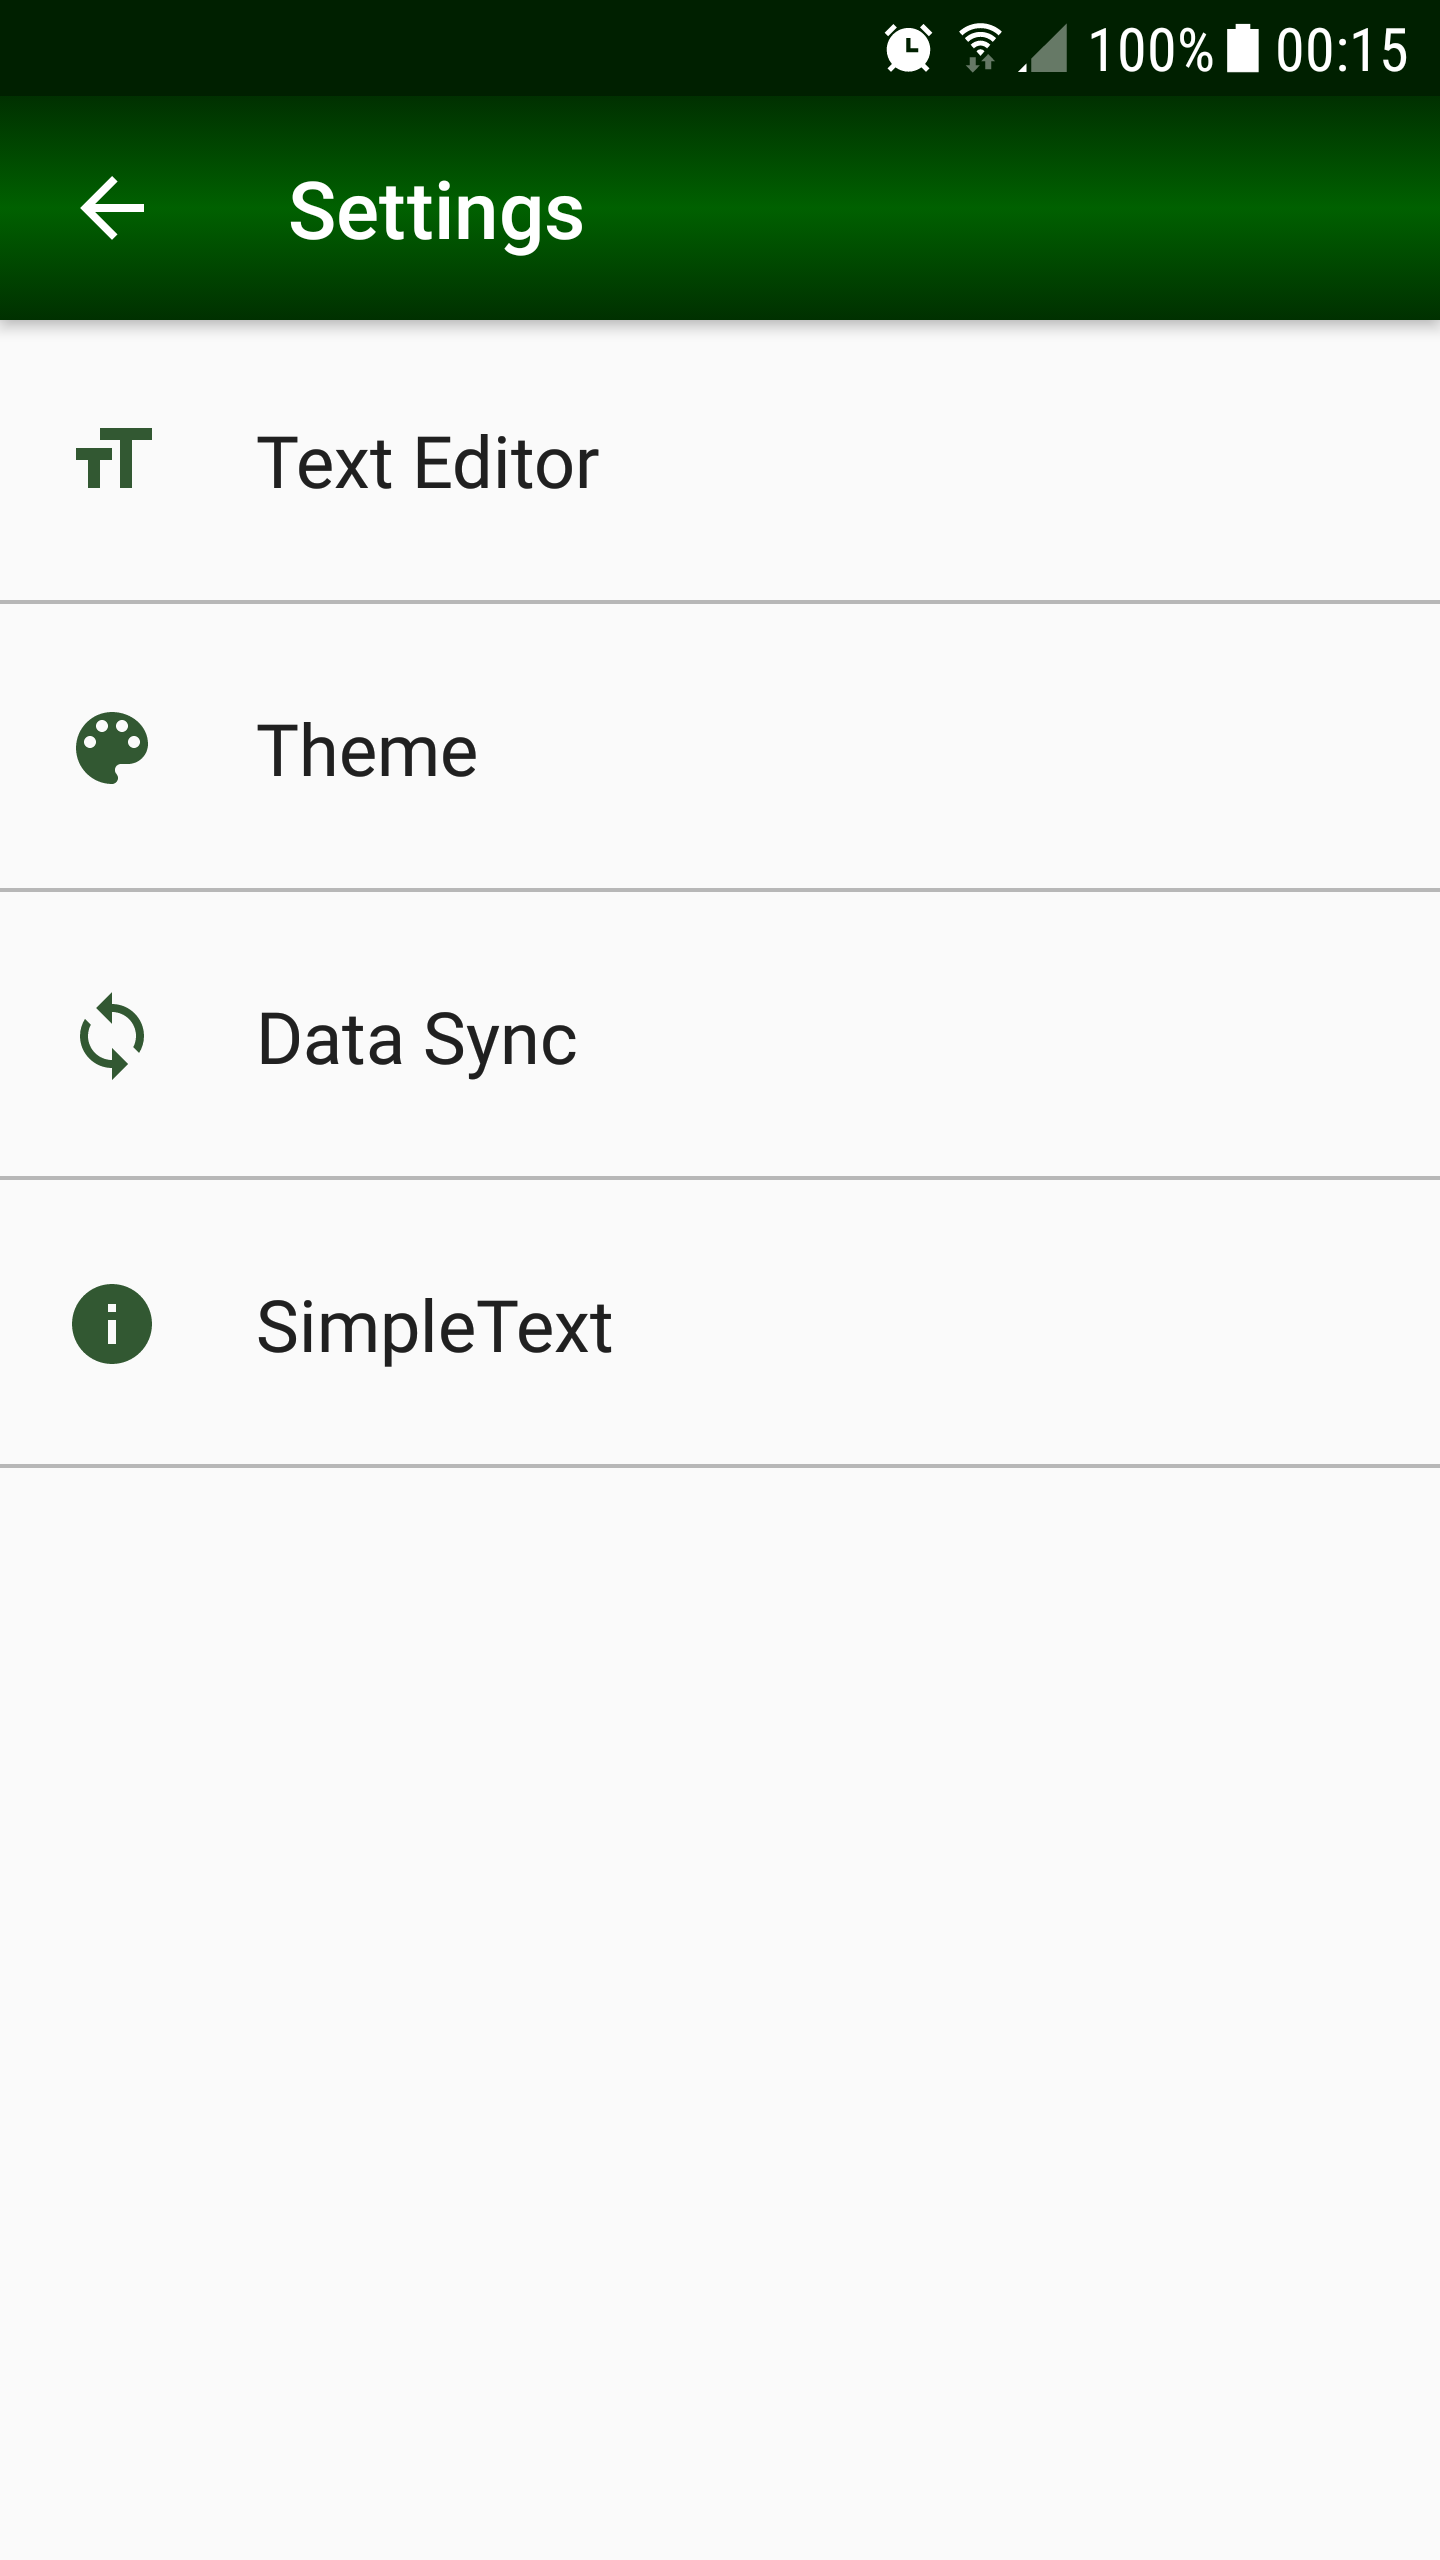1440x2560 pixels.
Task: Tap the 00:15 clock in status bar
Action: click(1342, 50)
